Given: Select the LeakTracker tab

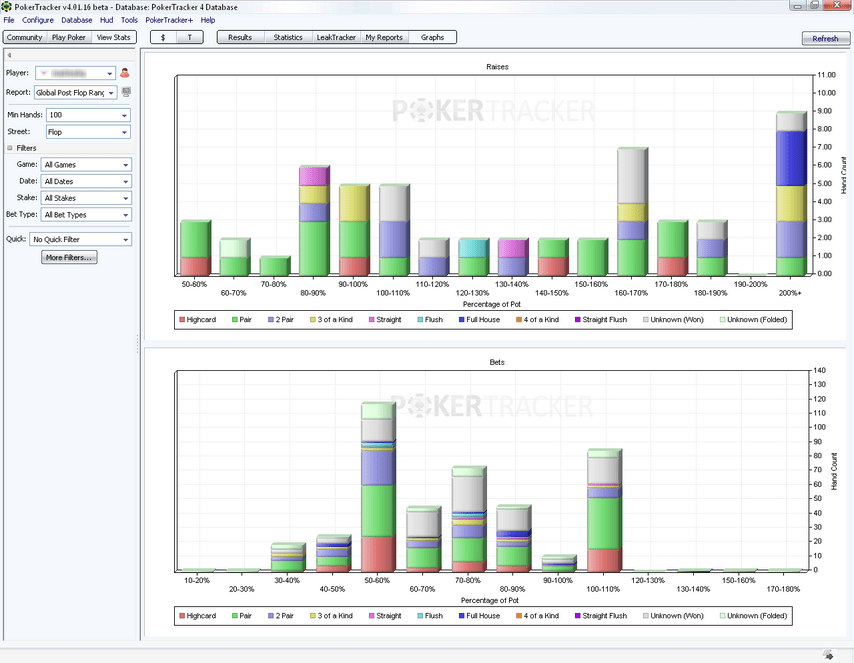Looking at the screenshot, I should point(336,38).
